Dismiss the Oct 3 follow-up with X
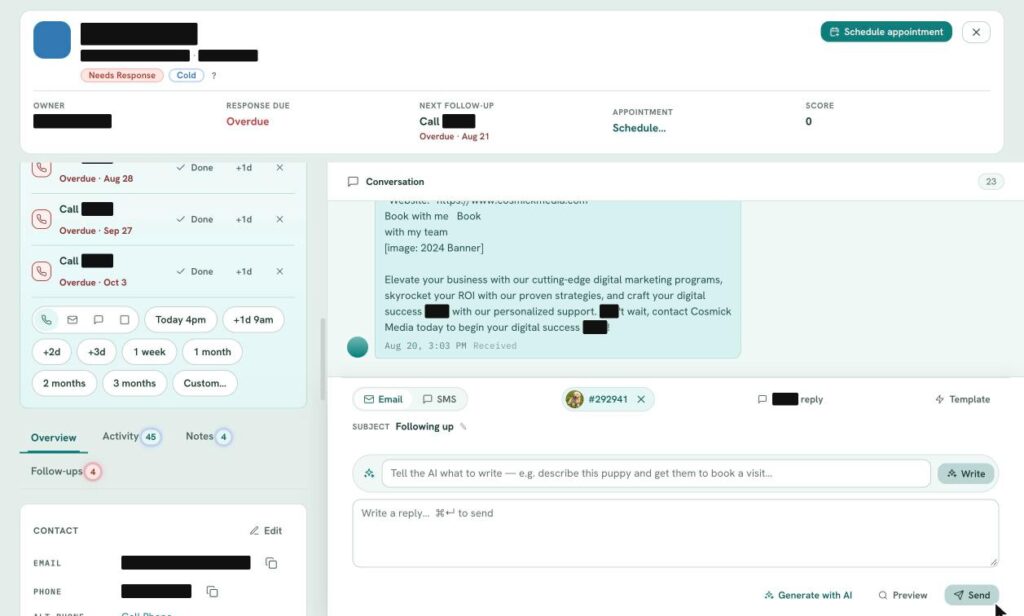This screenshot has height=616, width=1024. [x=280, y=271]
